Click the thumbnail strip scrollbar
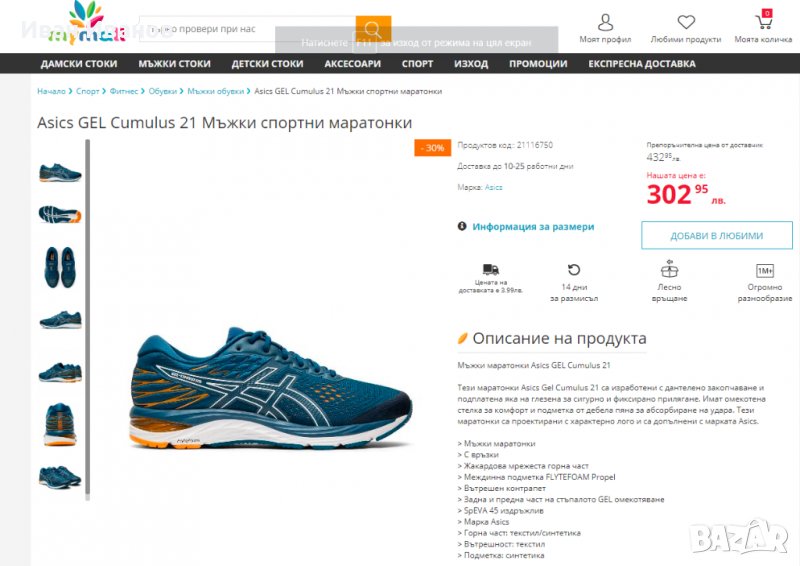Screen dimensions: 800x566 tap(88, 318)
